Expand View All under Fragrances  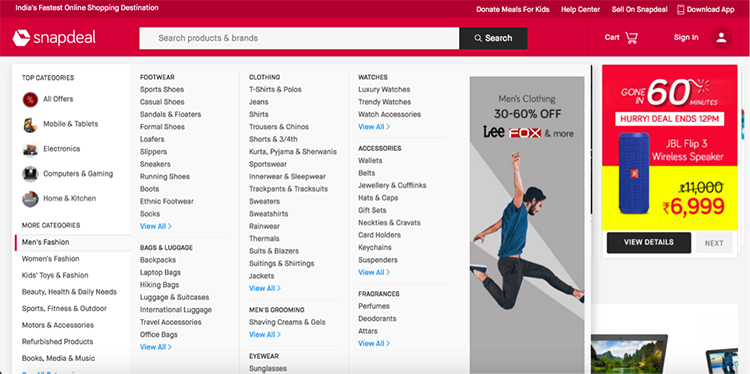(374, 343)
